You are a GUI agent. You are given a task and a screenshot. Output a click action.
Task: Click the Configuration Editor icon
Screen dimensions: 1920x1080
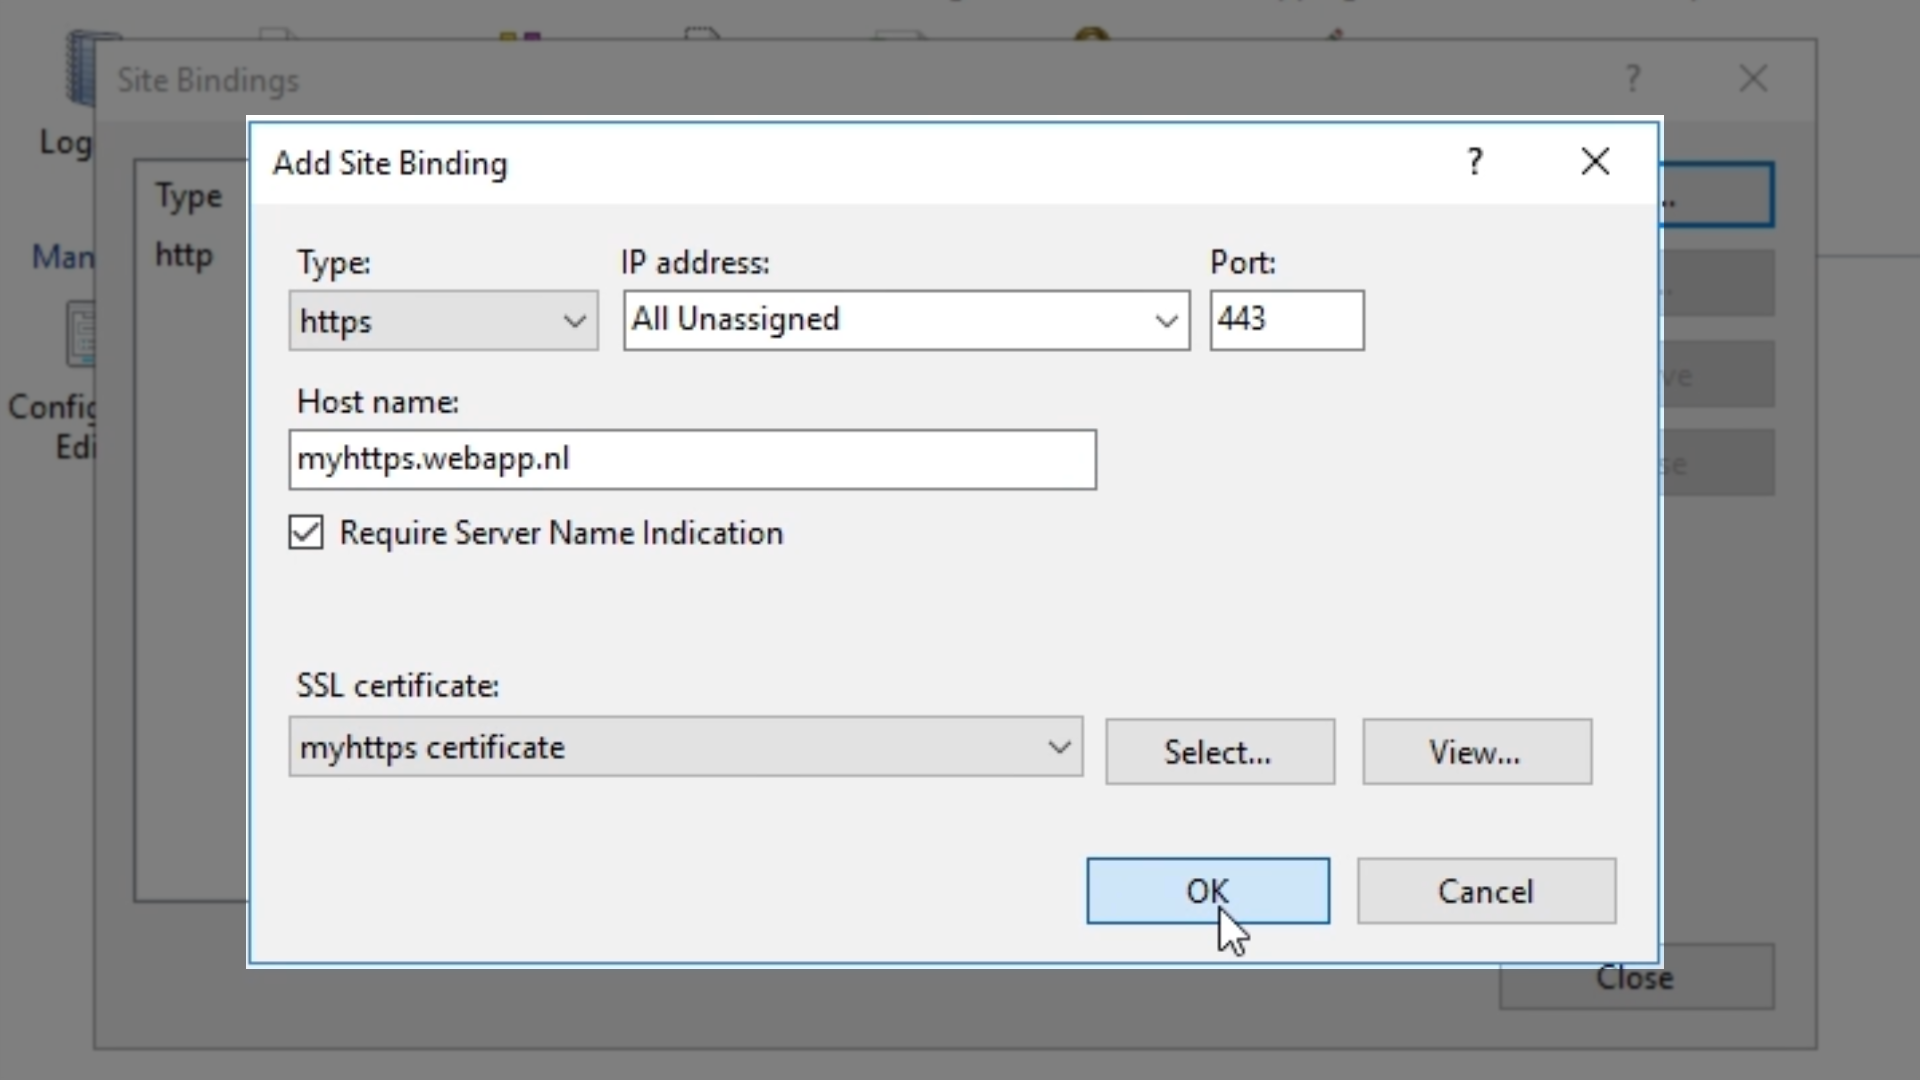tap(78, 335)
